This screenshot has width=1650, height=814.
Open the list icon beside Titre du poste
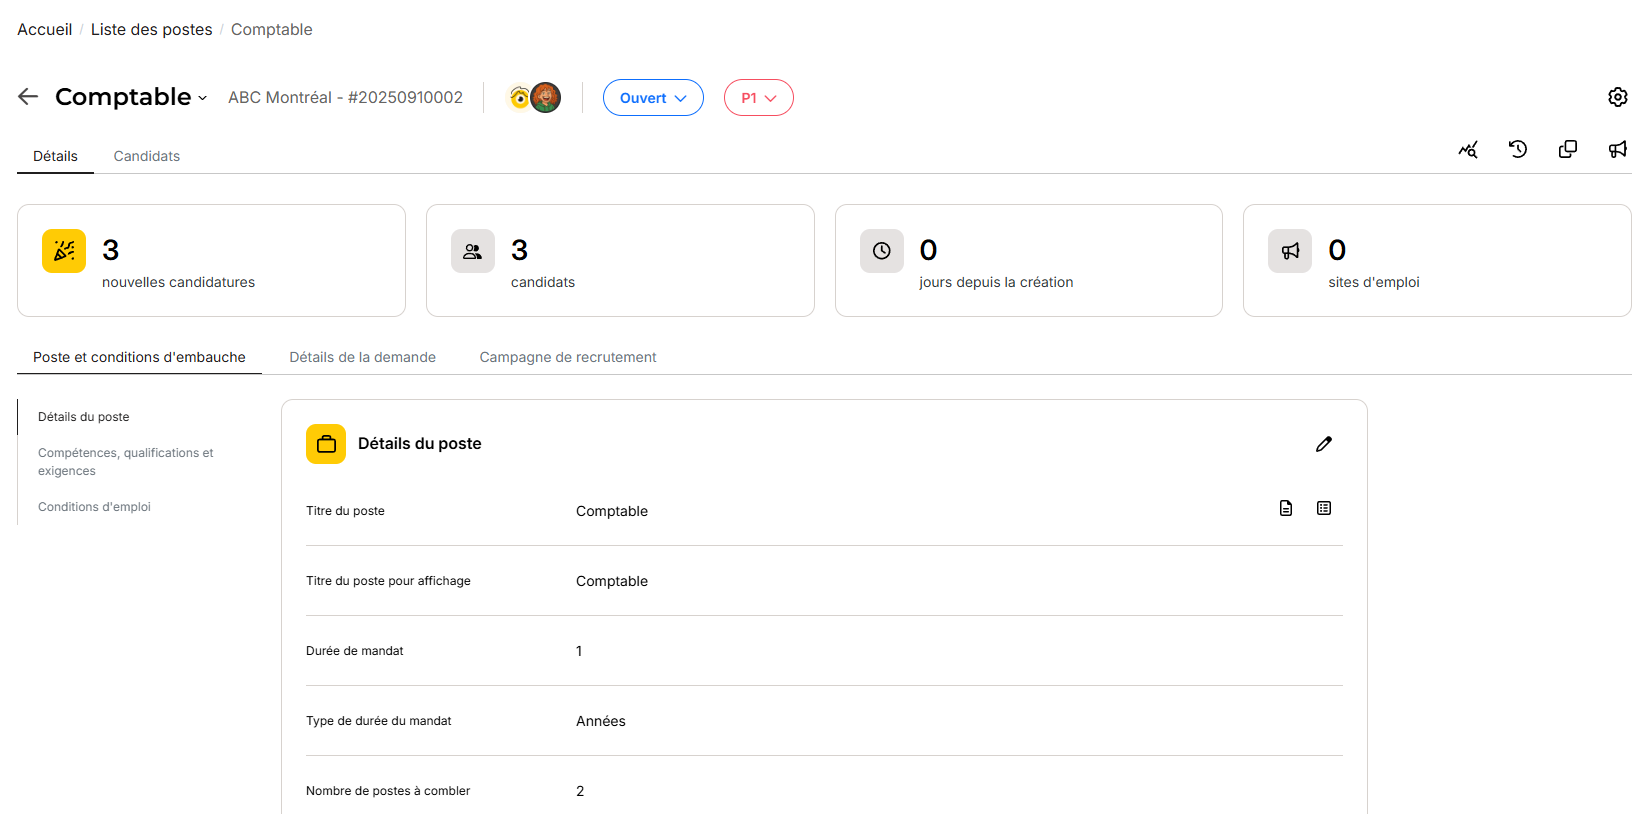pos(1324,508)
